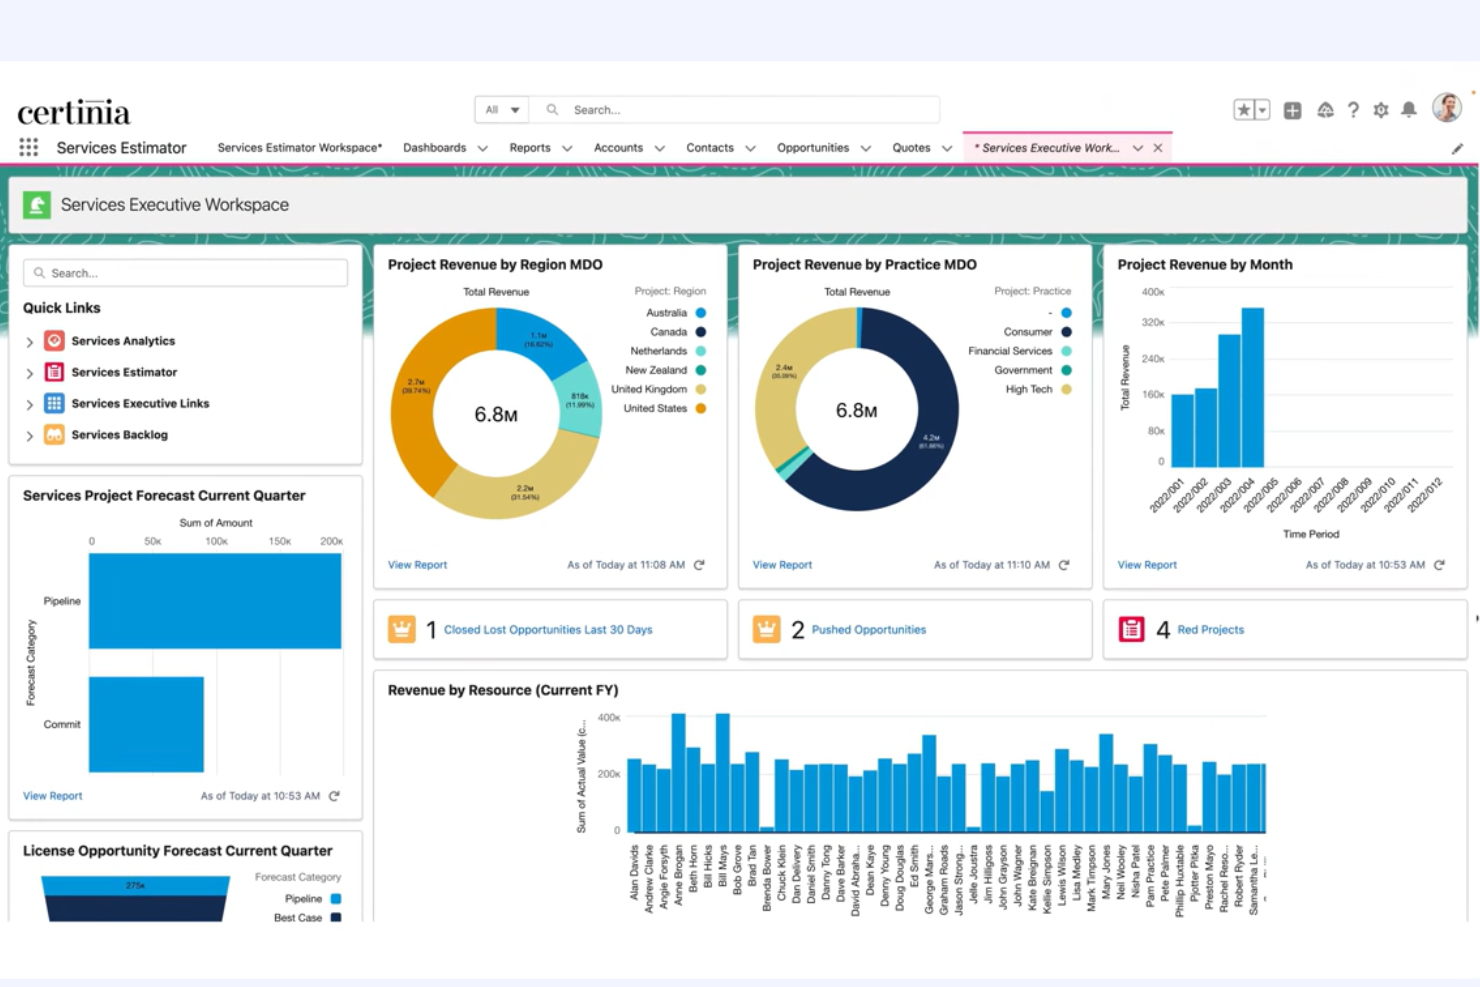Refresh the Project Revenue by Region report
Image resolution: width=1480 pixels, height=987 pixels.
[x=698, y=564]
